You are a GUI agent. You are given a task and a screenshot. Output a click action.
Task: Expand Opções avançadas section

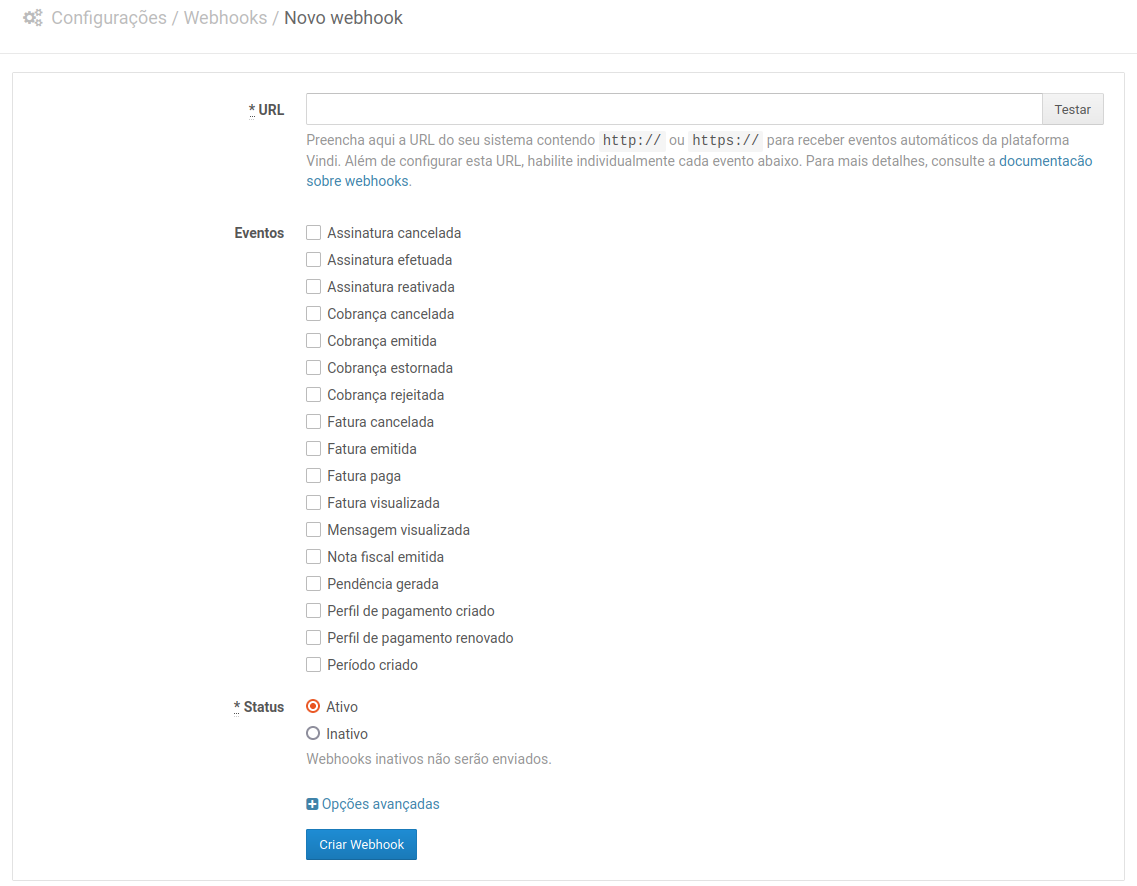pyautogui.click(x=380, y=804)
